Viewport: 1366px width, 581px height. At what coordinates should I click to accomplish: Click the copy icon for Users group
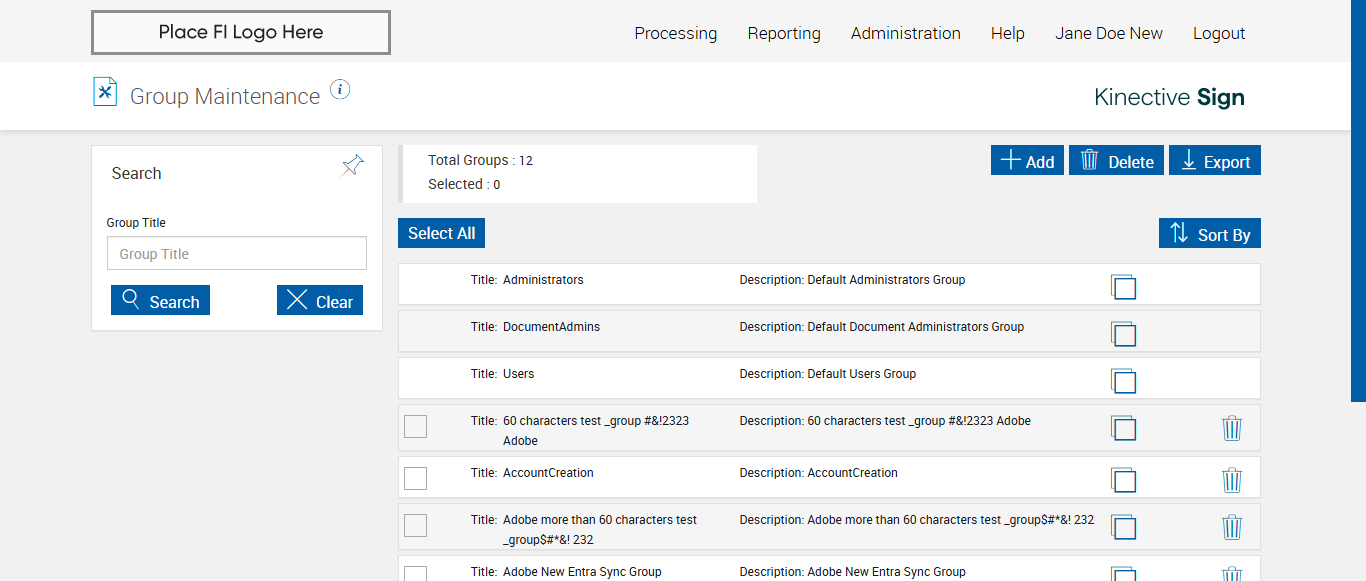pyautogui.click(x=1123, y=381)
